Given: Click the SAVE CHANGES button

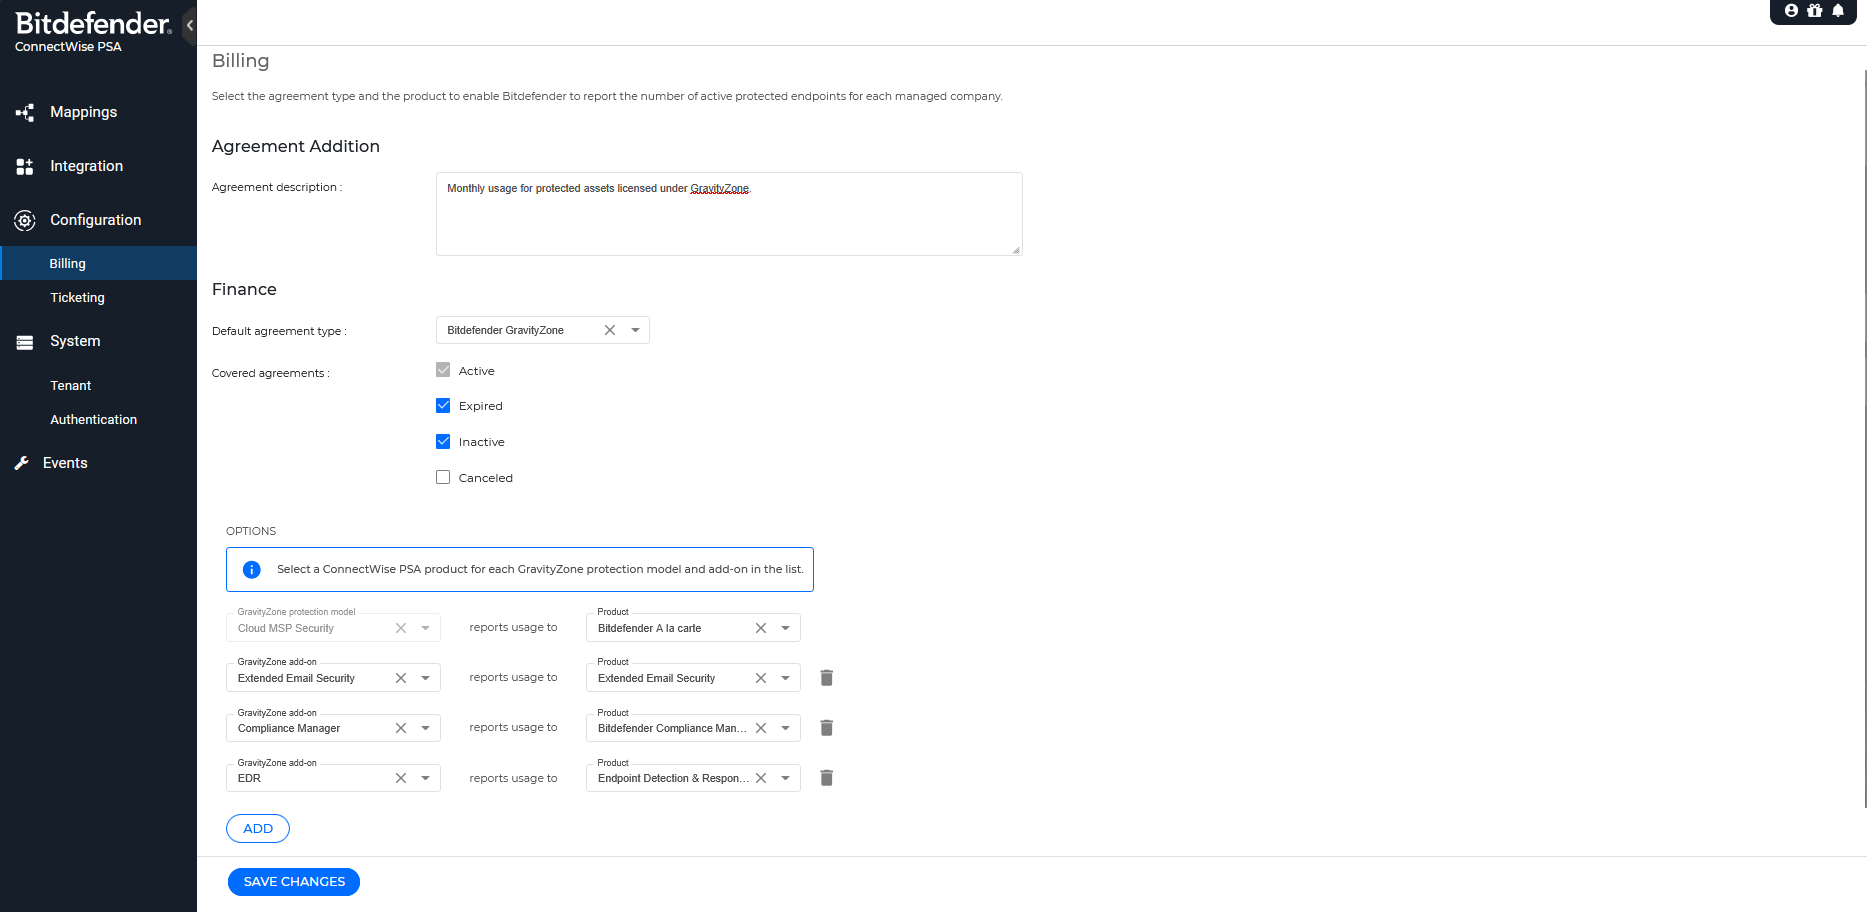Looking at the screenshot, I should pyautogui.click(x=294, y=882).
